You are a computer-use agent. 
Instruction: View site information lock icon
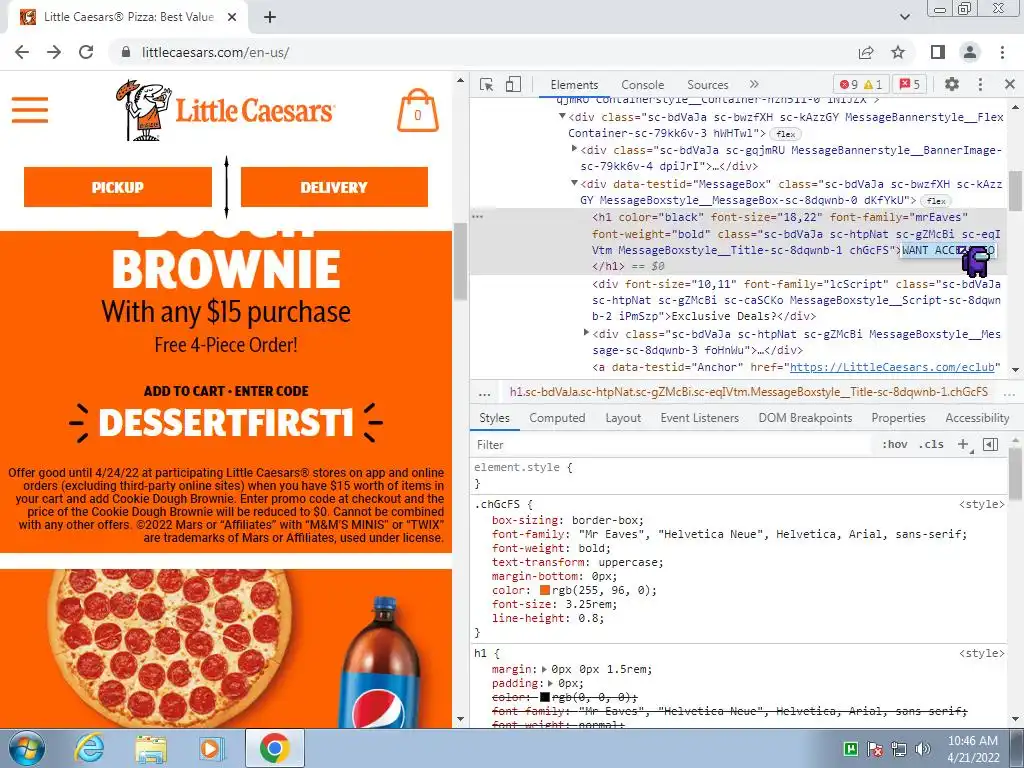[x=126, y=52]
